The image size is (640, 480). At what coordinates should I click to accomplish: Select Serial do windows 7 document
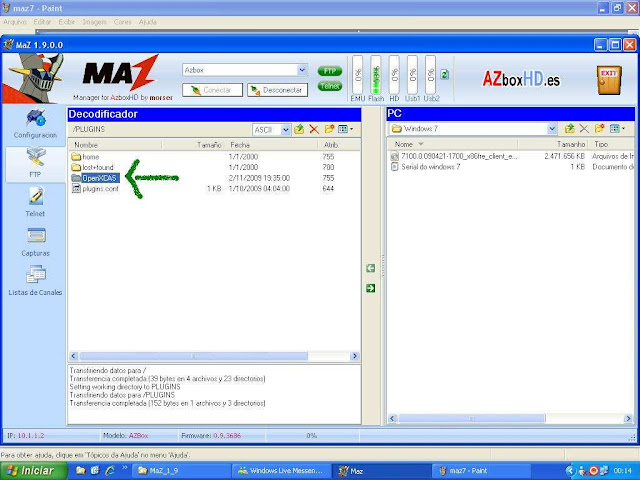pos(425,167)
